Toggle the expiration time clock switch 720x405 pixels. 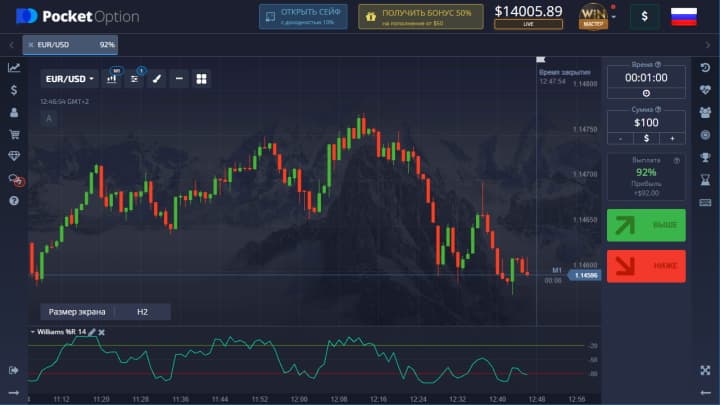[646, 92]
